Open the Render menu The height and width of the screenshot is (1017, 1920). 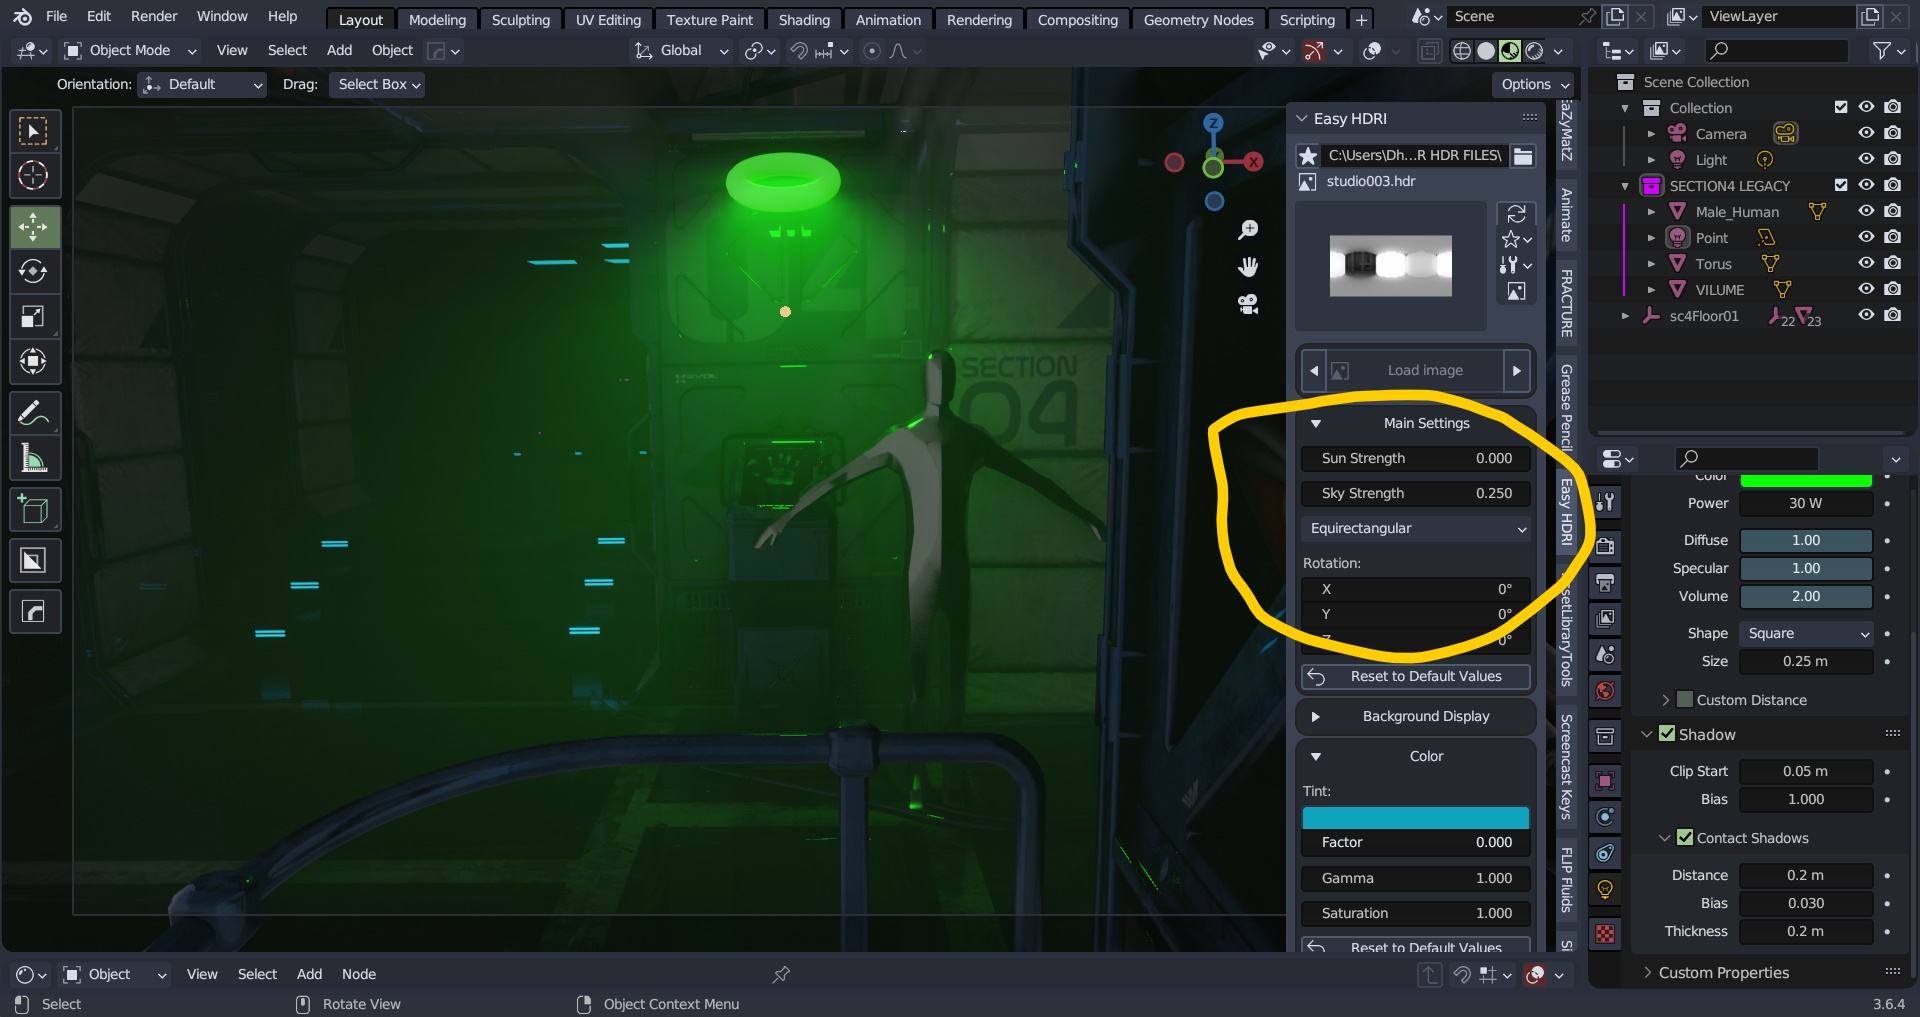(x=154, y=16)
